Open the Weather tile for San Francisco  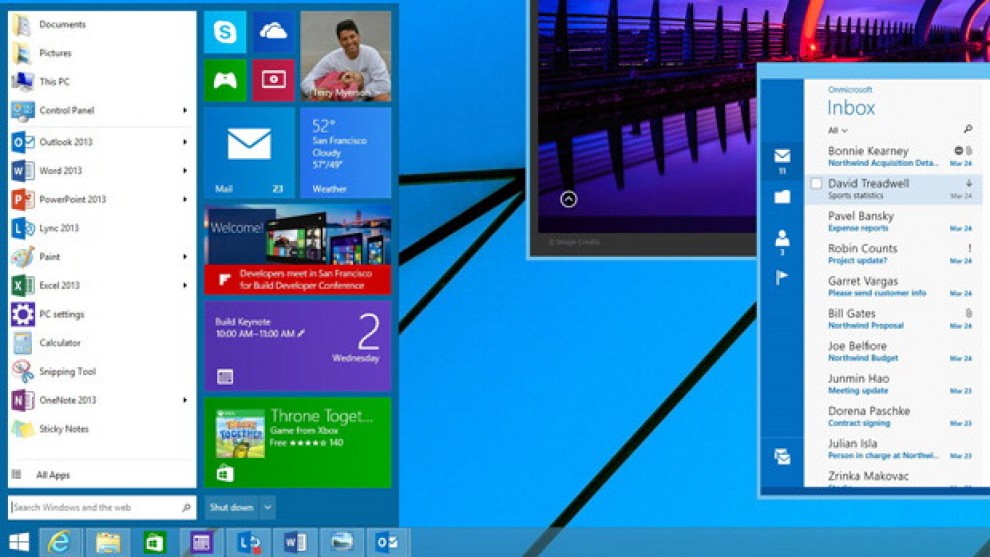(345, 153)
